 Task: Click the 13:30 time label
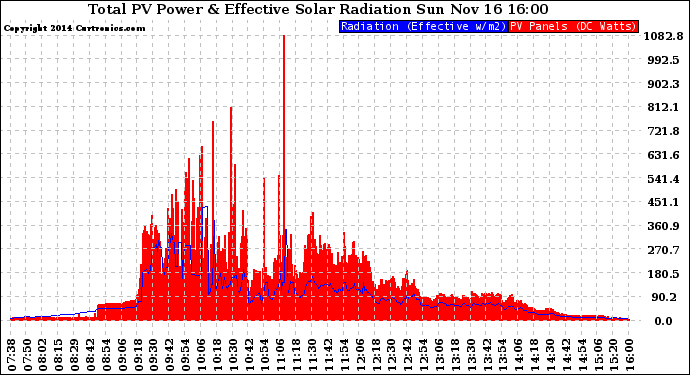point(471,355)
